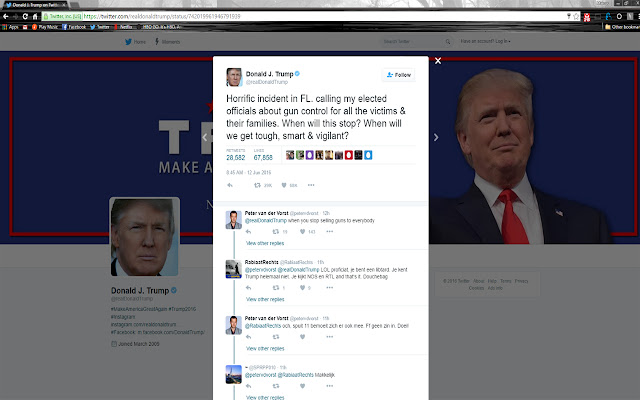Open the Twitter bird logo in navbar
This screenshot has height=400, width=640.
pyautogui.click(x=129, y=42)
